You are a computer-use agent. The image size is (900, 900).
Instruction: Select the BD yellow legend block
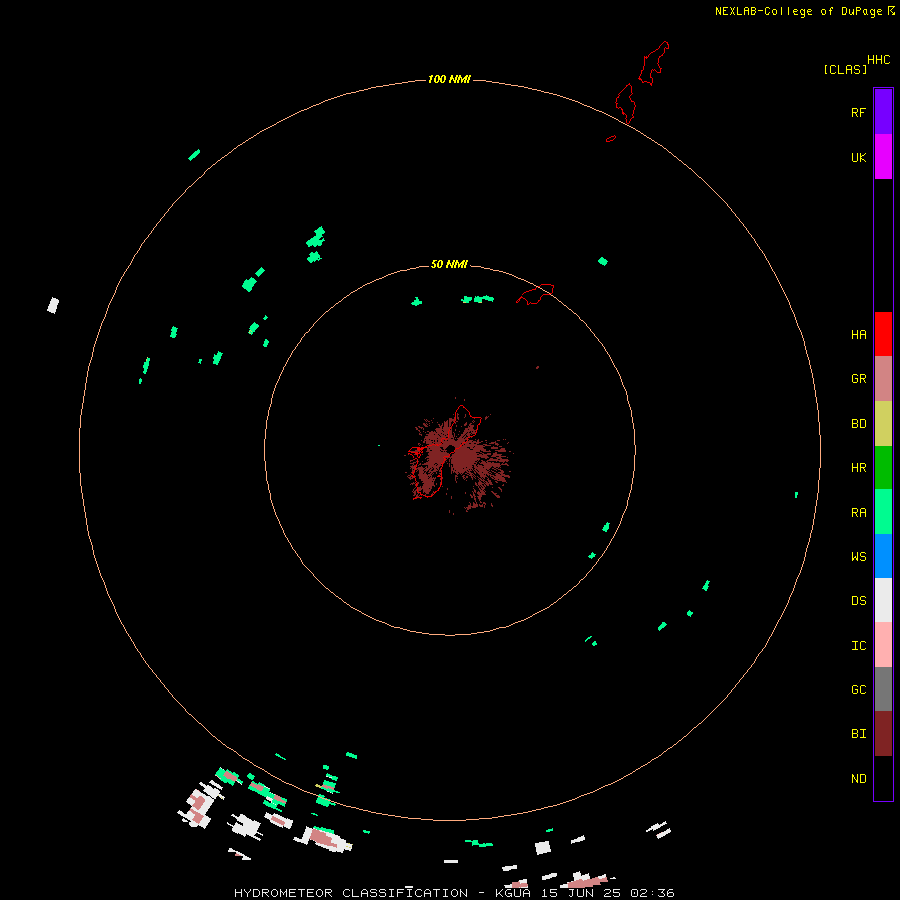pyautogui.click(x=883, y=424)
